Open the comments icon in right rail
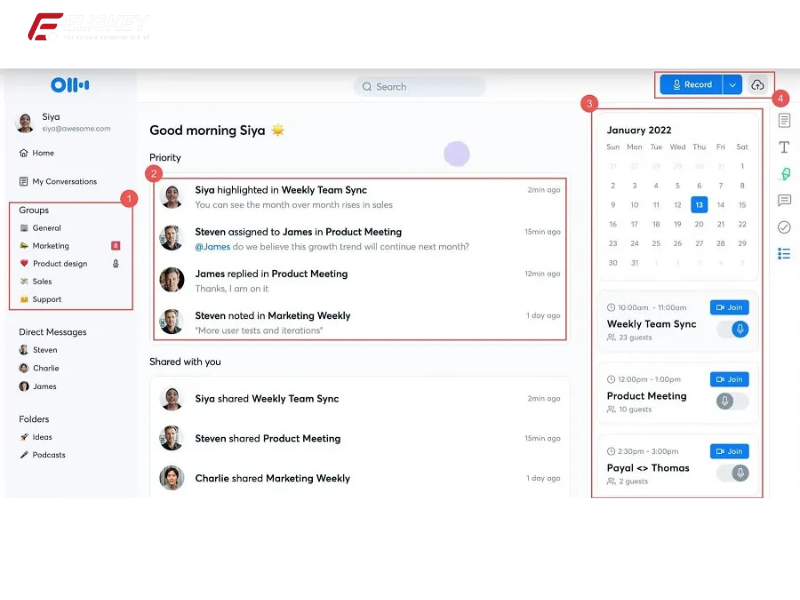The width and height of the screenshot is (800, 600). point(784,200)
